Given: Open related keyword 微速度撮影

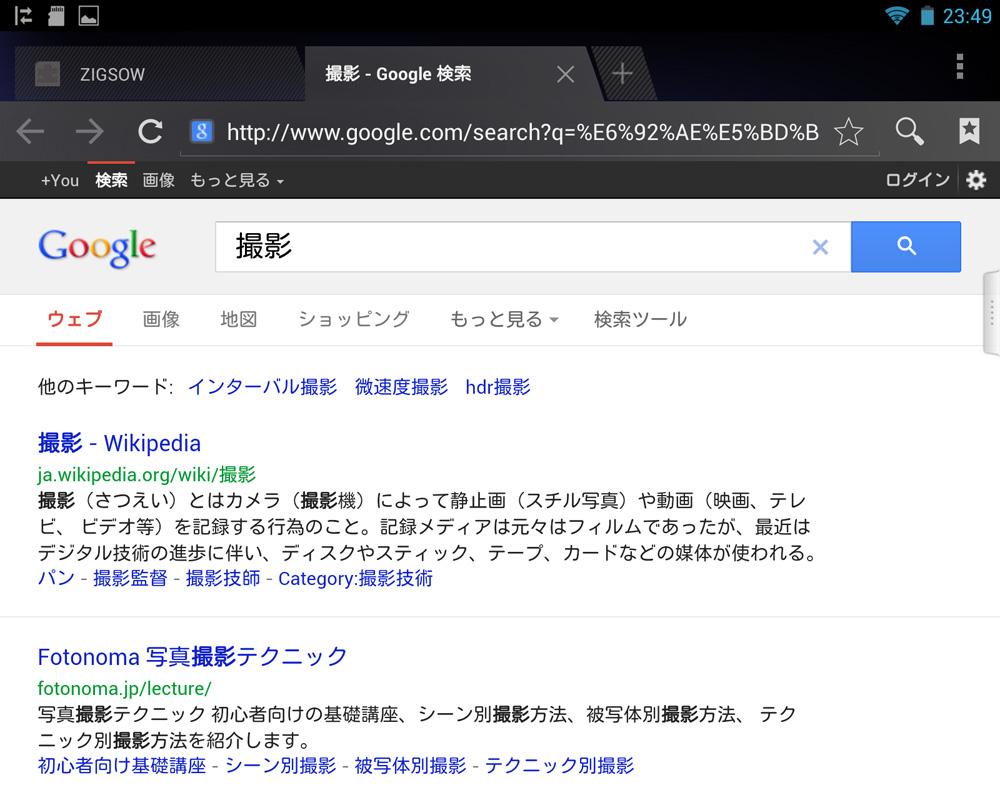Looking at the screenshot, I should coord(401,387).
